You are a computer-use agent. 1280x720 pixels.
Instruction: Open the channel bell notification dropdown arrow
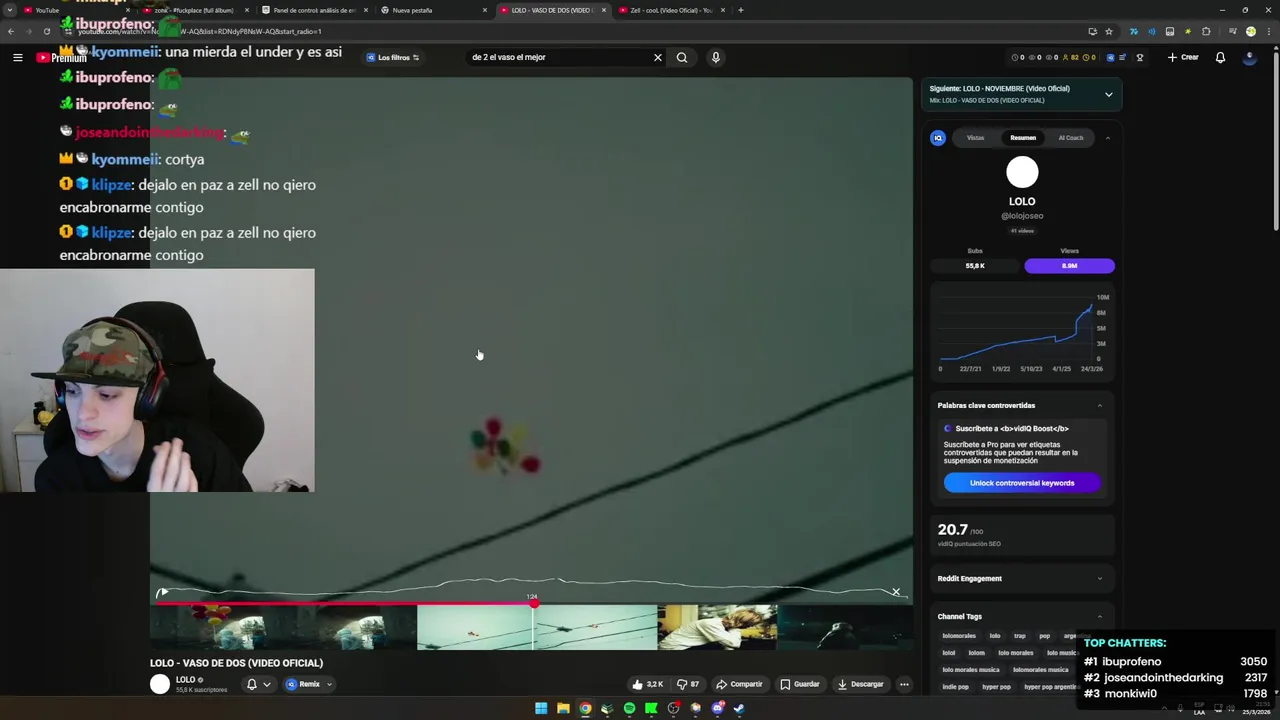(266, 684)
